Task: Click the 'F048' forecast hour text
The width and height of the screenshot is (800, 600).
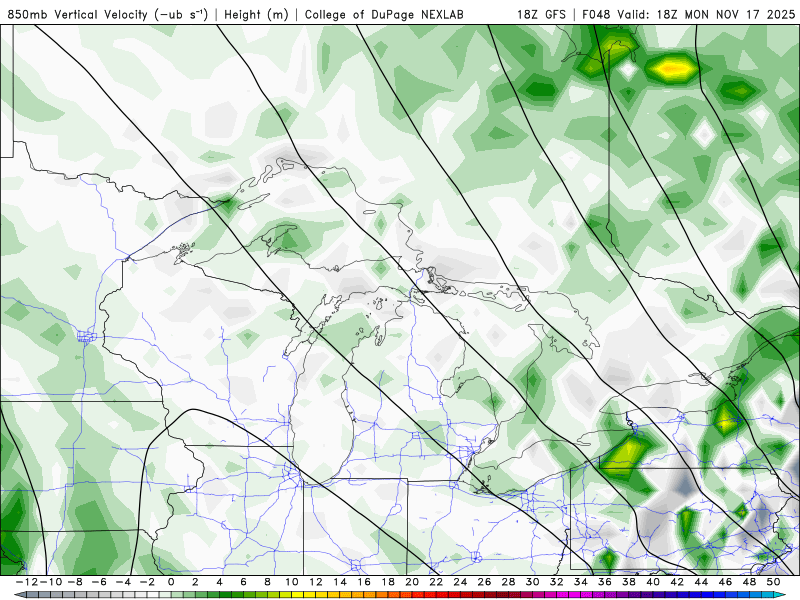Action: point(597,14)
